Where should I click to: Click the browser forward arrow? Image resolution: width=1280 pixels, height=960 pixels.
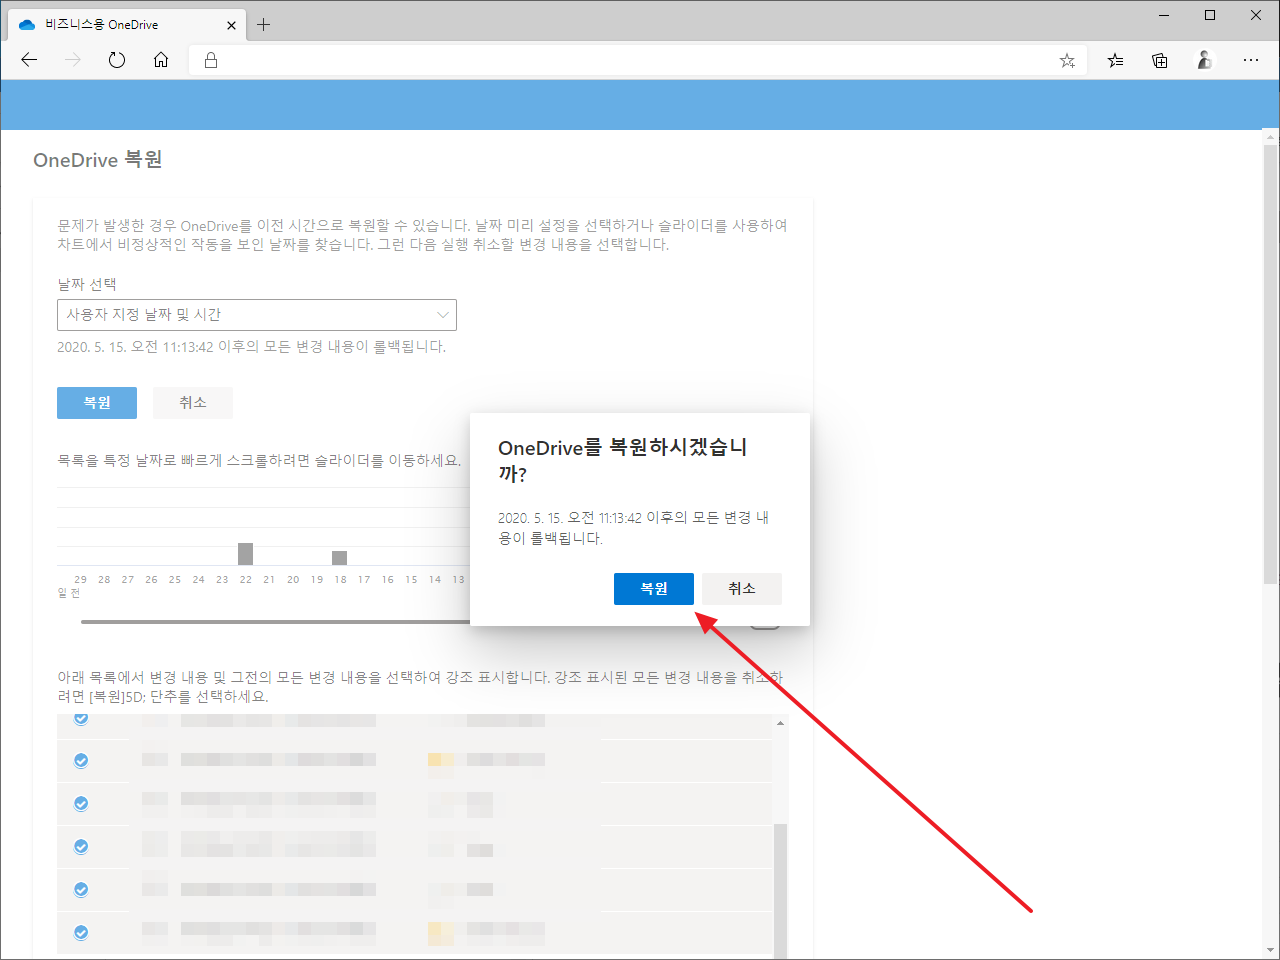click(73, 60)
